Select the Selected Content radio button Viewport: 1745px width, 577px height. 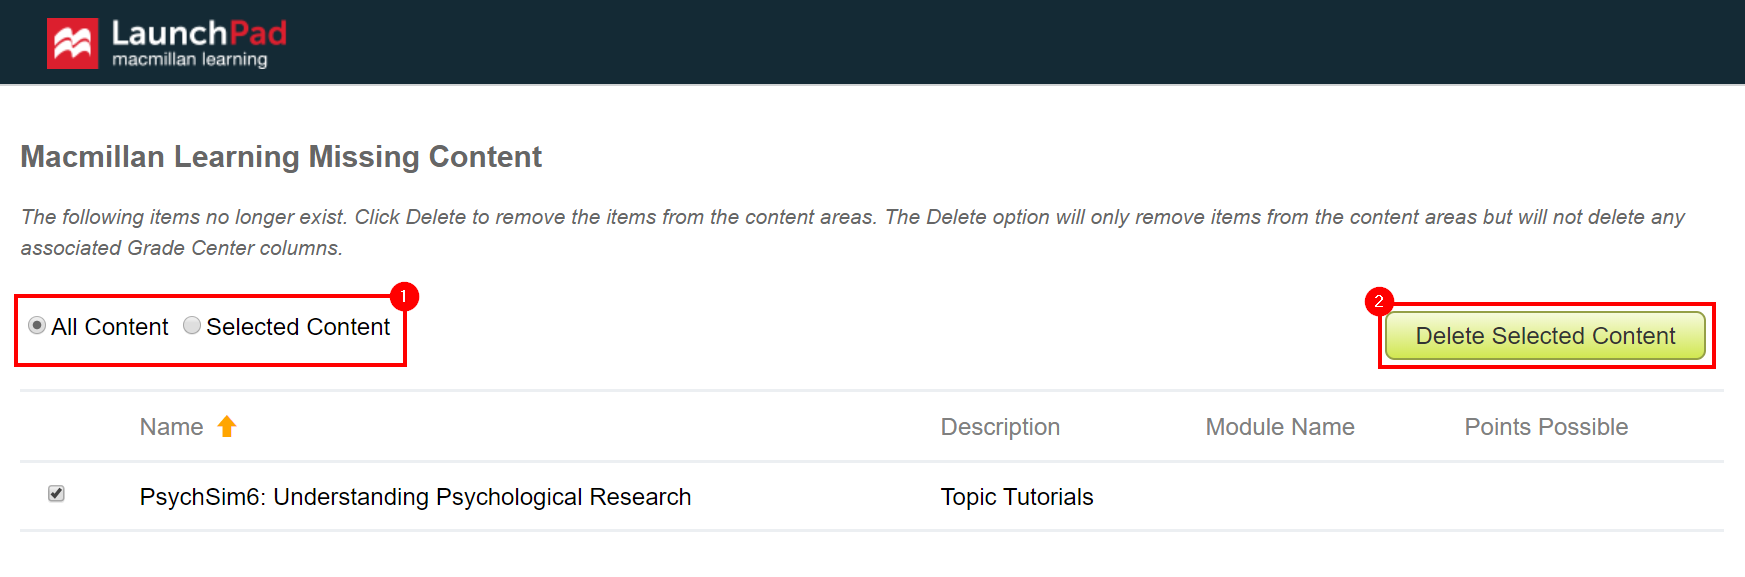click(191, 326)
